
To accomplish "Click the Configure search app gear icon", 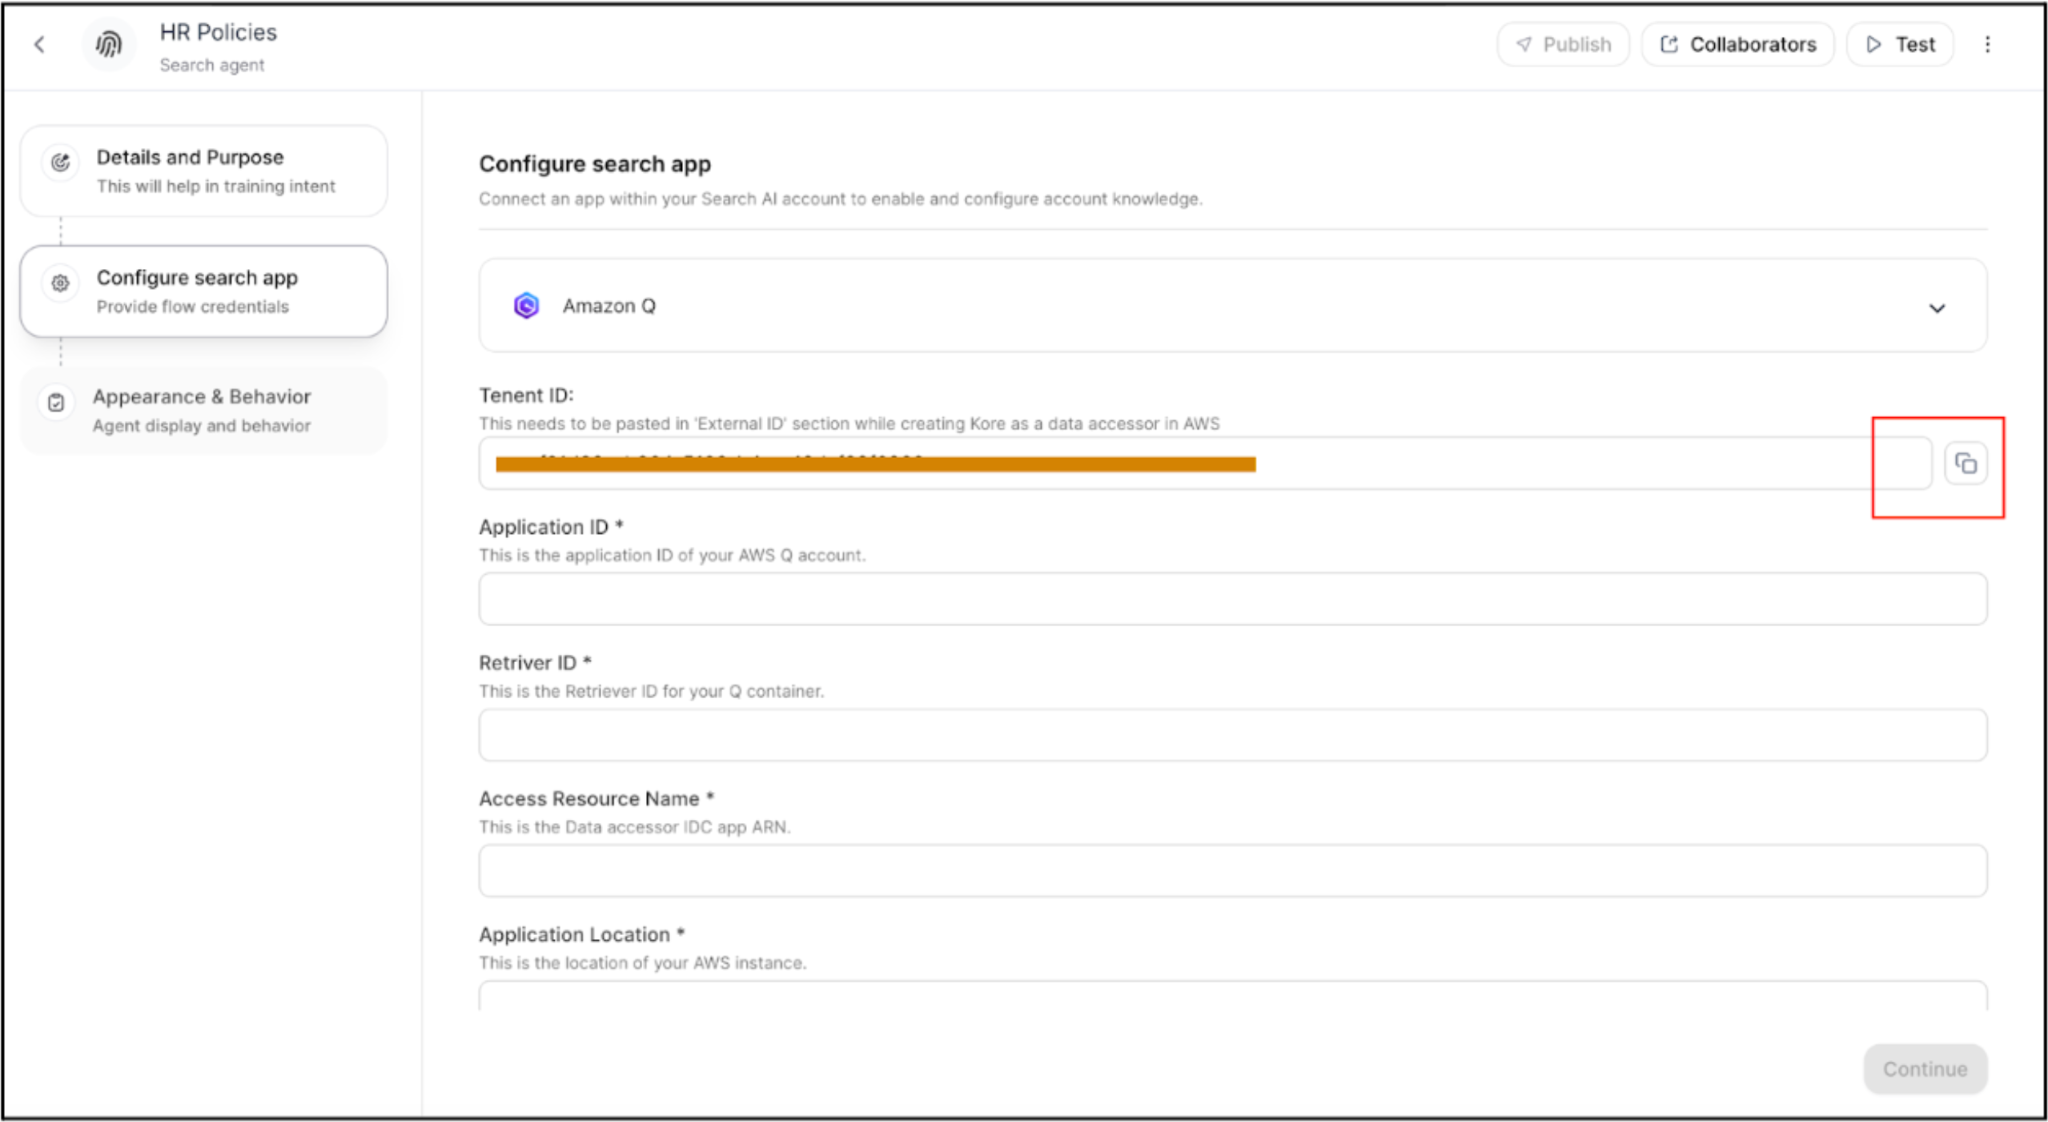I will tap(60, 283).
